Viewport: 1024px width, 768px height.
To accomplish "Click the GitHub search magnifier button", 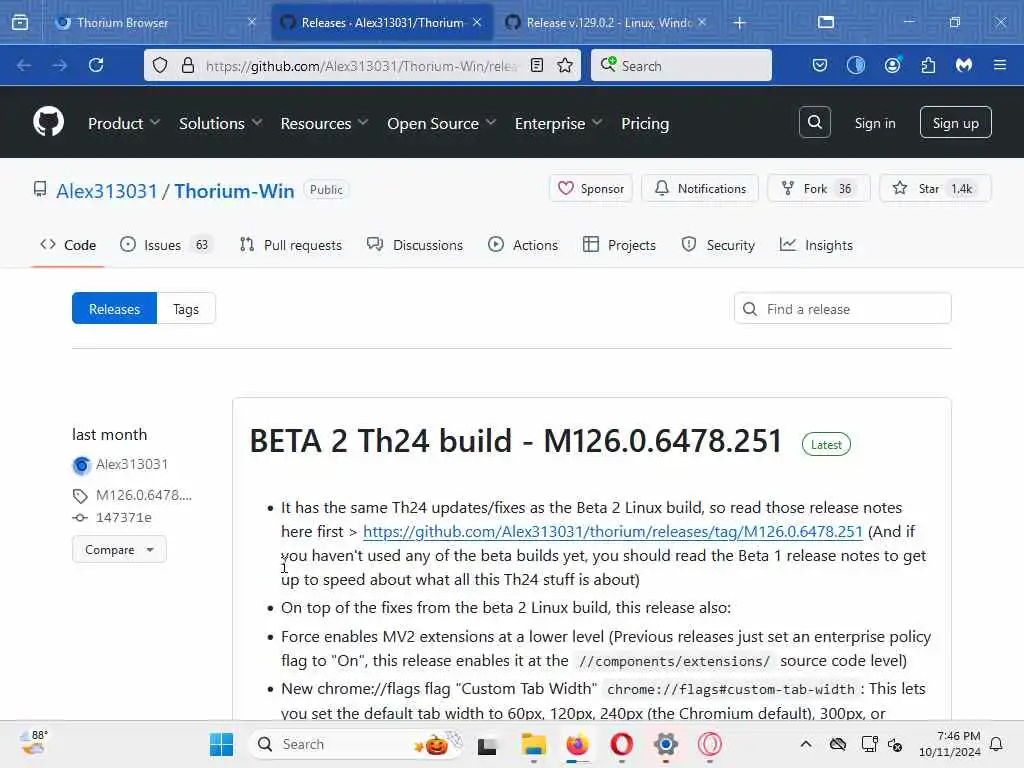I will (814, 122).
